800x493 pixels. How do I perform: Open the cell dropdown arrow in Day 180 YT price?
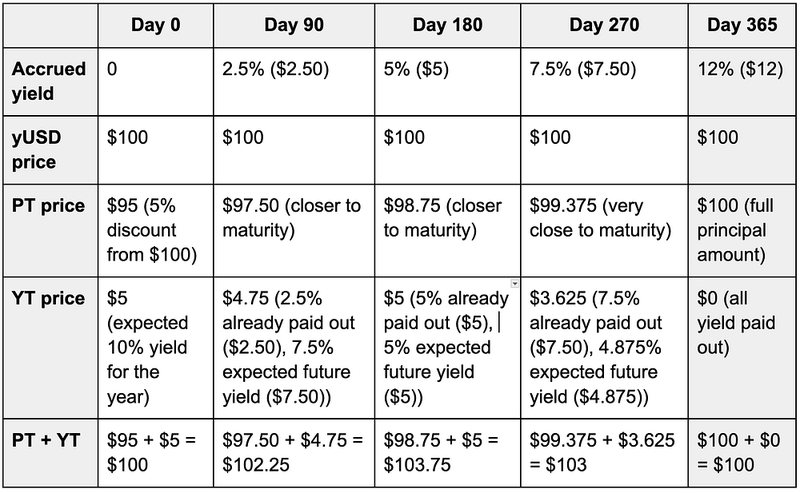click(x=515, y=284)
